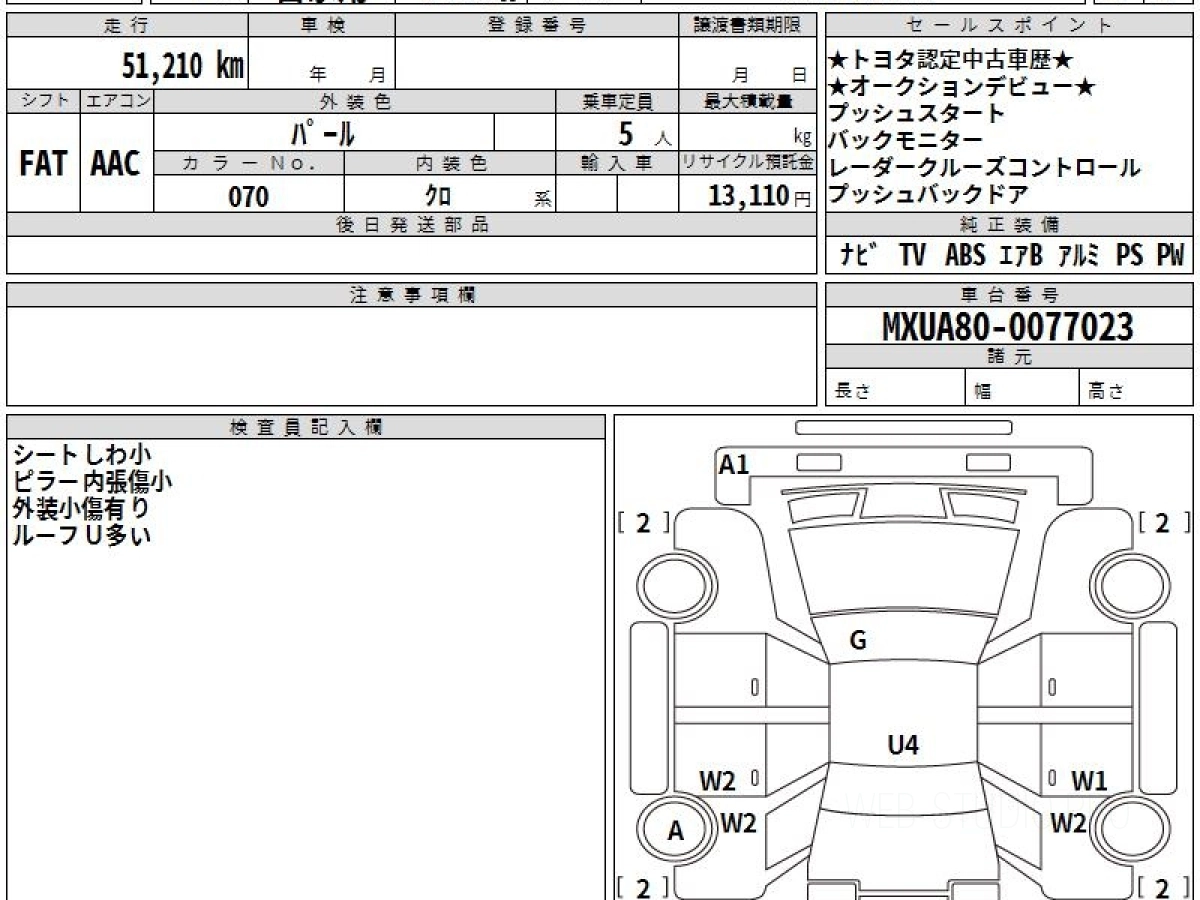
Task: Click the FAT shift value
Action: point(43,164)
